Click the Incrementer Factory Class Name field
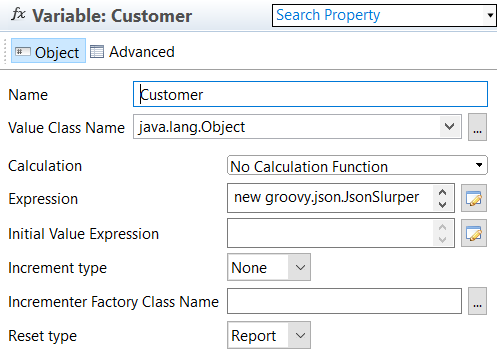Image resolution: width=497 pixels, height=363 pixels. [x=344, y=301]
